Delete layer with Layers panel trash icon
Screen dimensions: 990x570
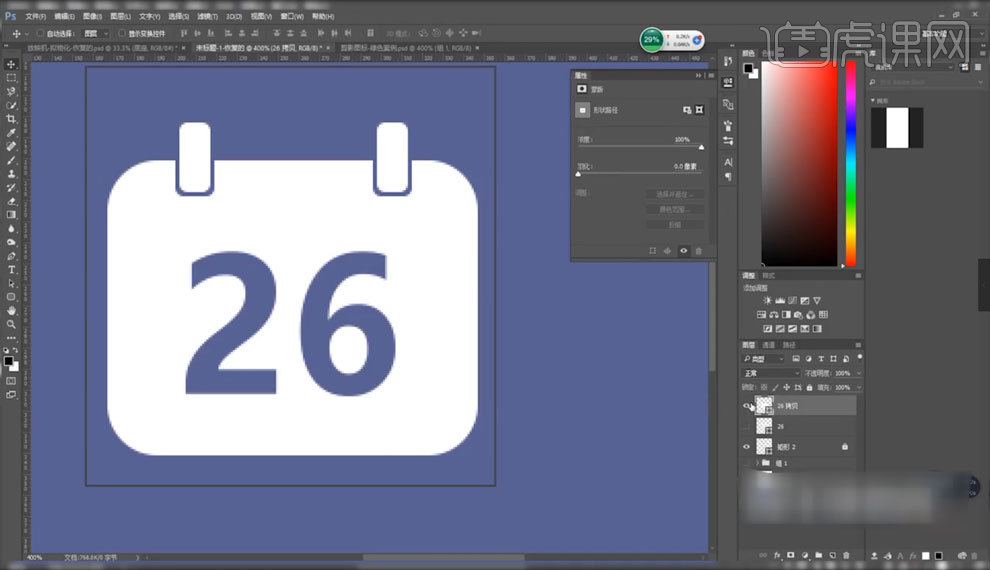click(x=847, y=555)
